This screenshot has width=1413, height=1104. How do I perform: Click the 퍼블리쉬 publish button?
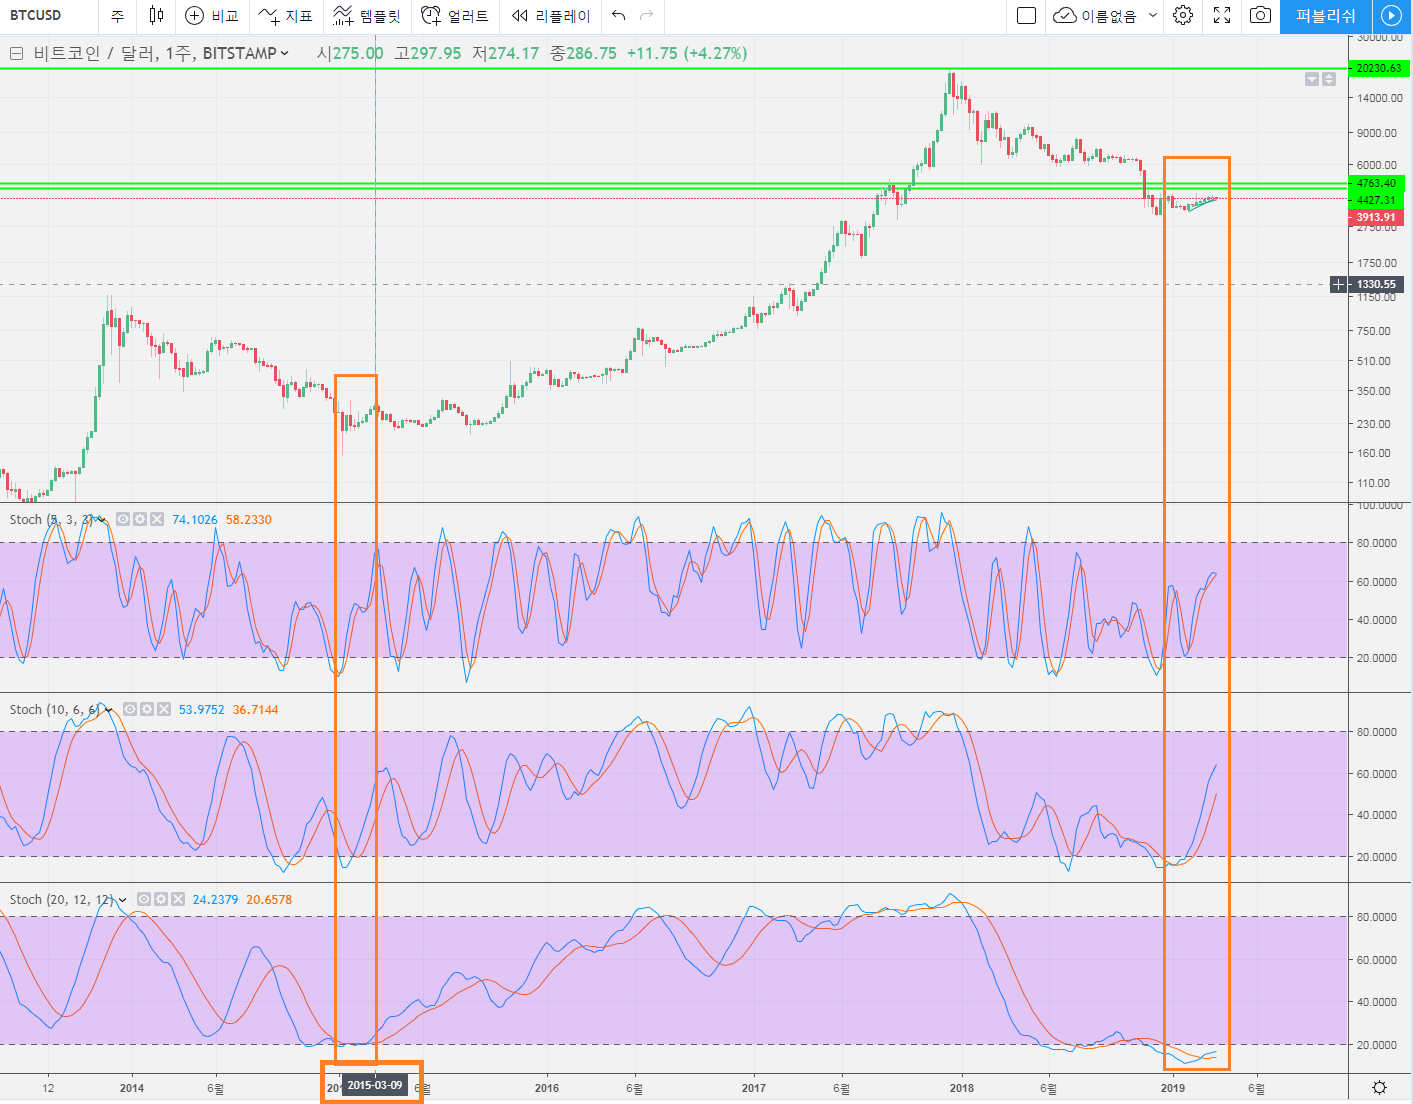(x=1325, y=16)
